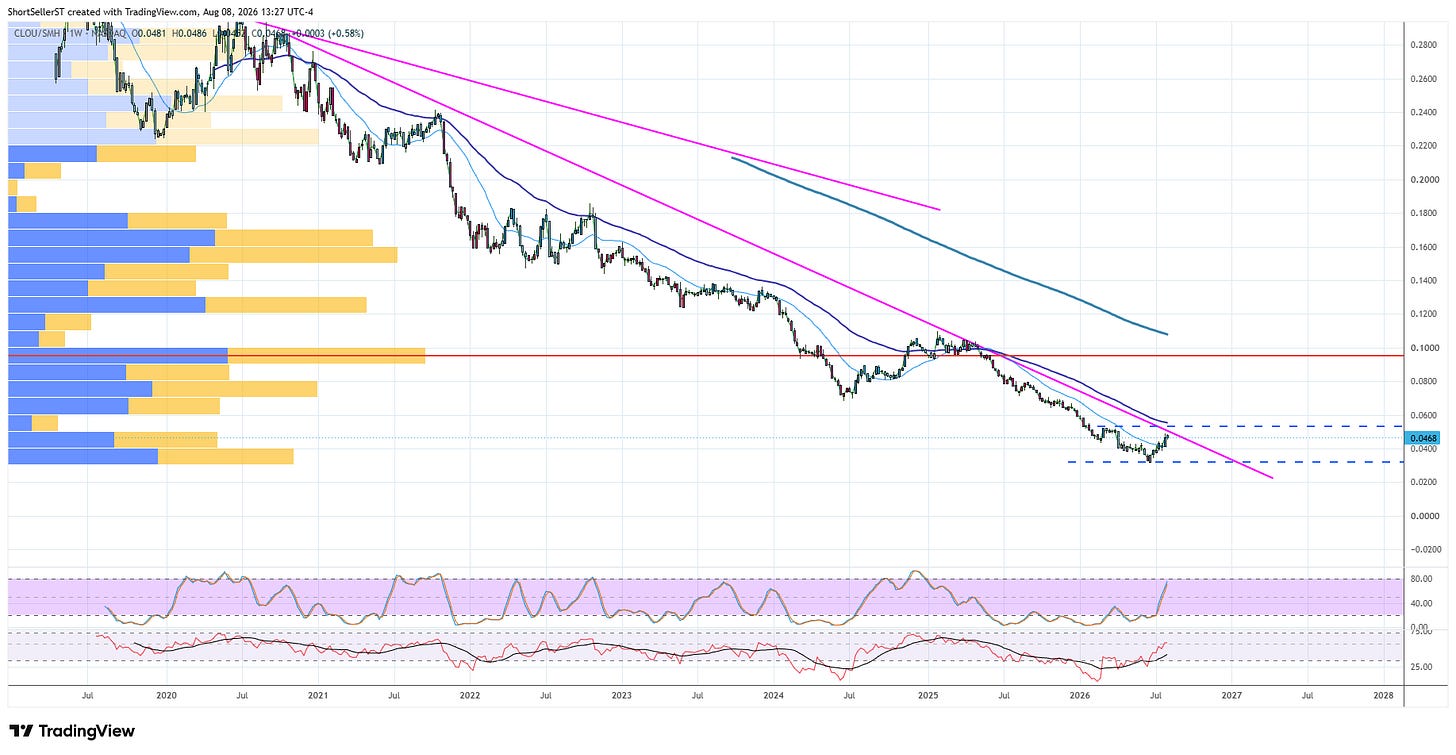Click the 0.1200 price axis label
Screen dimensions: 1456x755
coord(1423,315)
